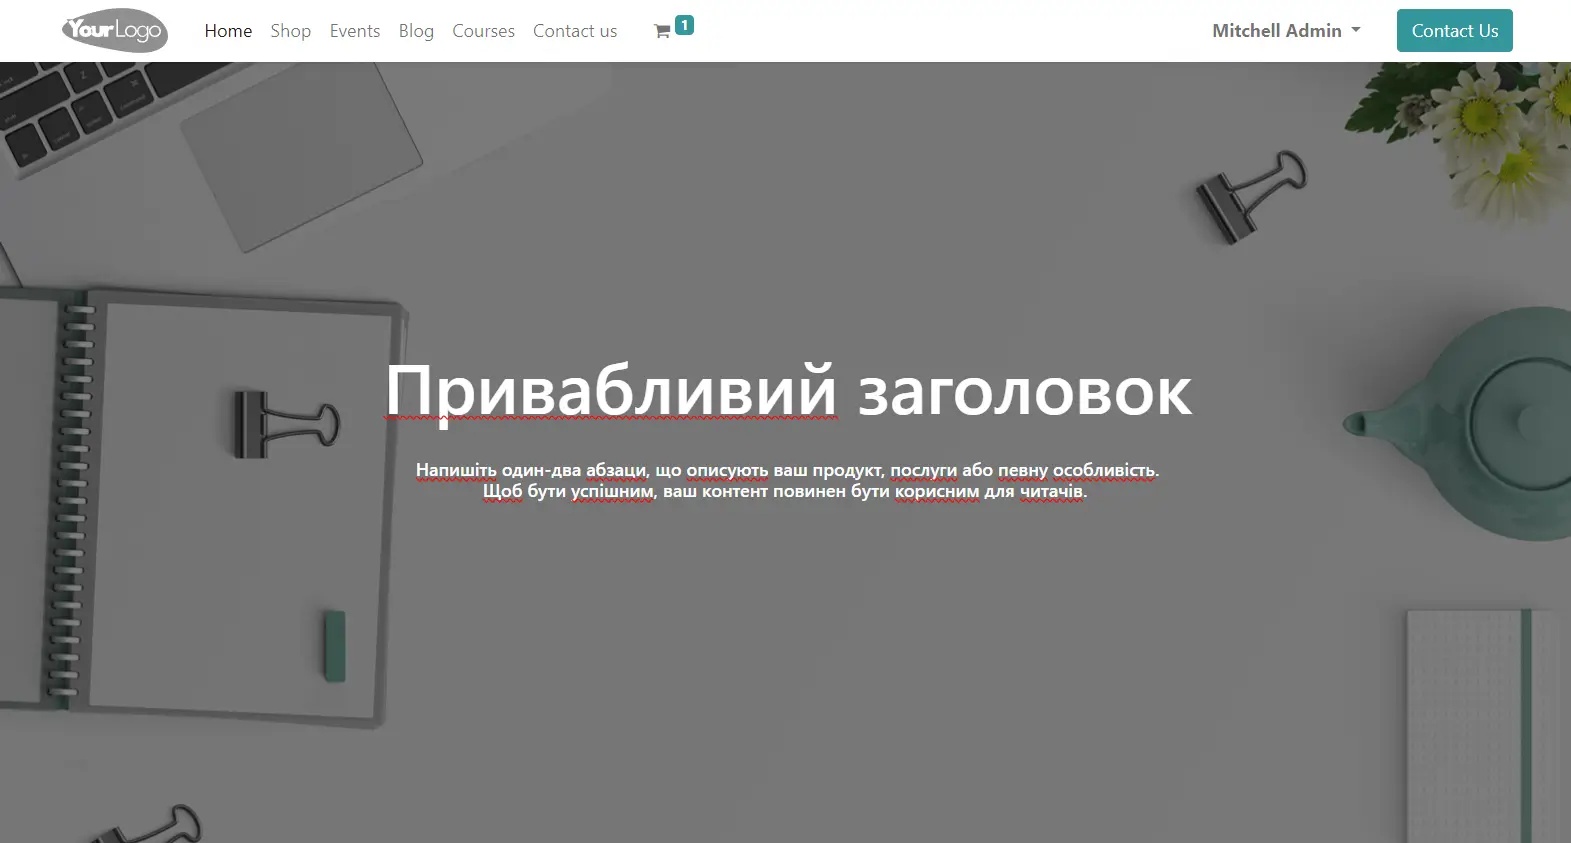Screen dimensions: 1571x843
Task: Open the shopping cart icon
Action: click(x=662, y=32)
